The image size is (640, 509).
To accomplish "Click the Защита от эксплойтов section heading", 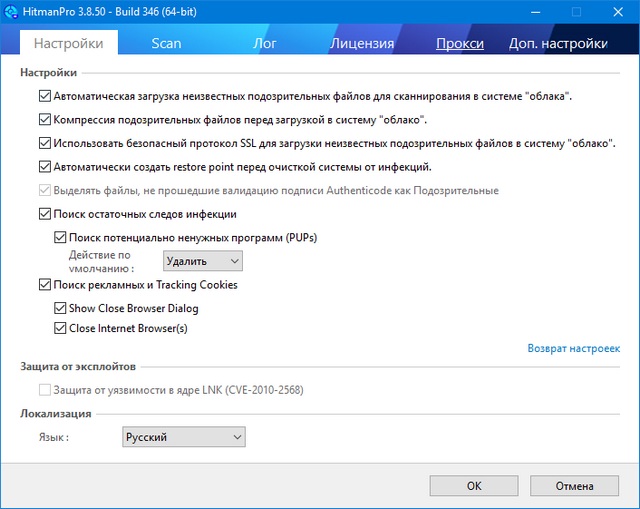I will (x=78, y=367).
